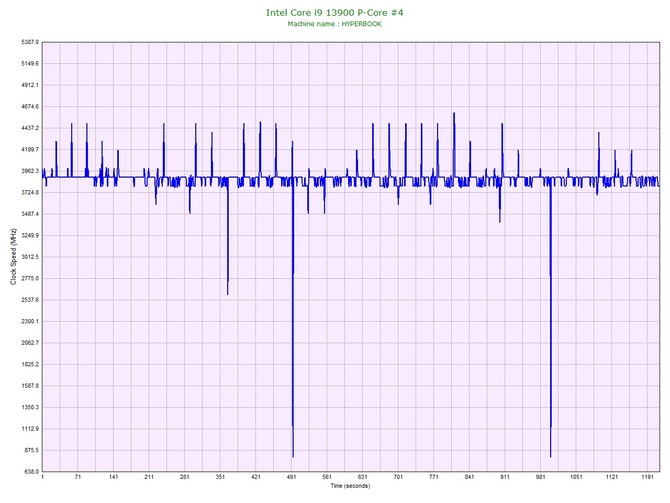The image size is (670, 503).
Task: Click the y-axis value 2775.0
Action: [30, 278]
